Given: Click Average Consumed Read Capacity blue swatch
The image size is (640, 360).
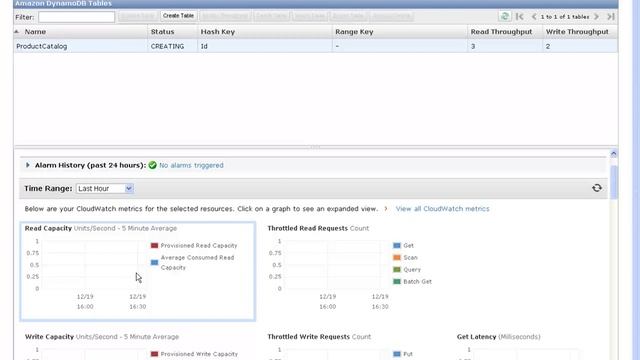Looking at the screenshot, I should tap(154, 262).
